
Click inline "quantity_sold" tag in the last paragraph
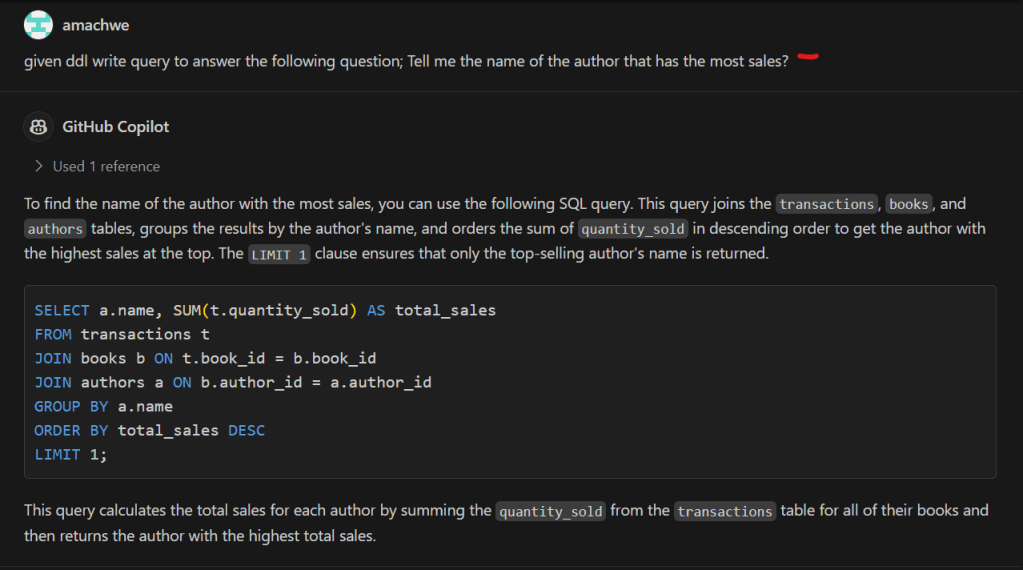tap(551, 511)
